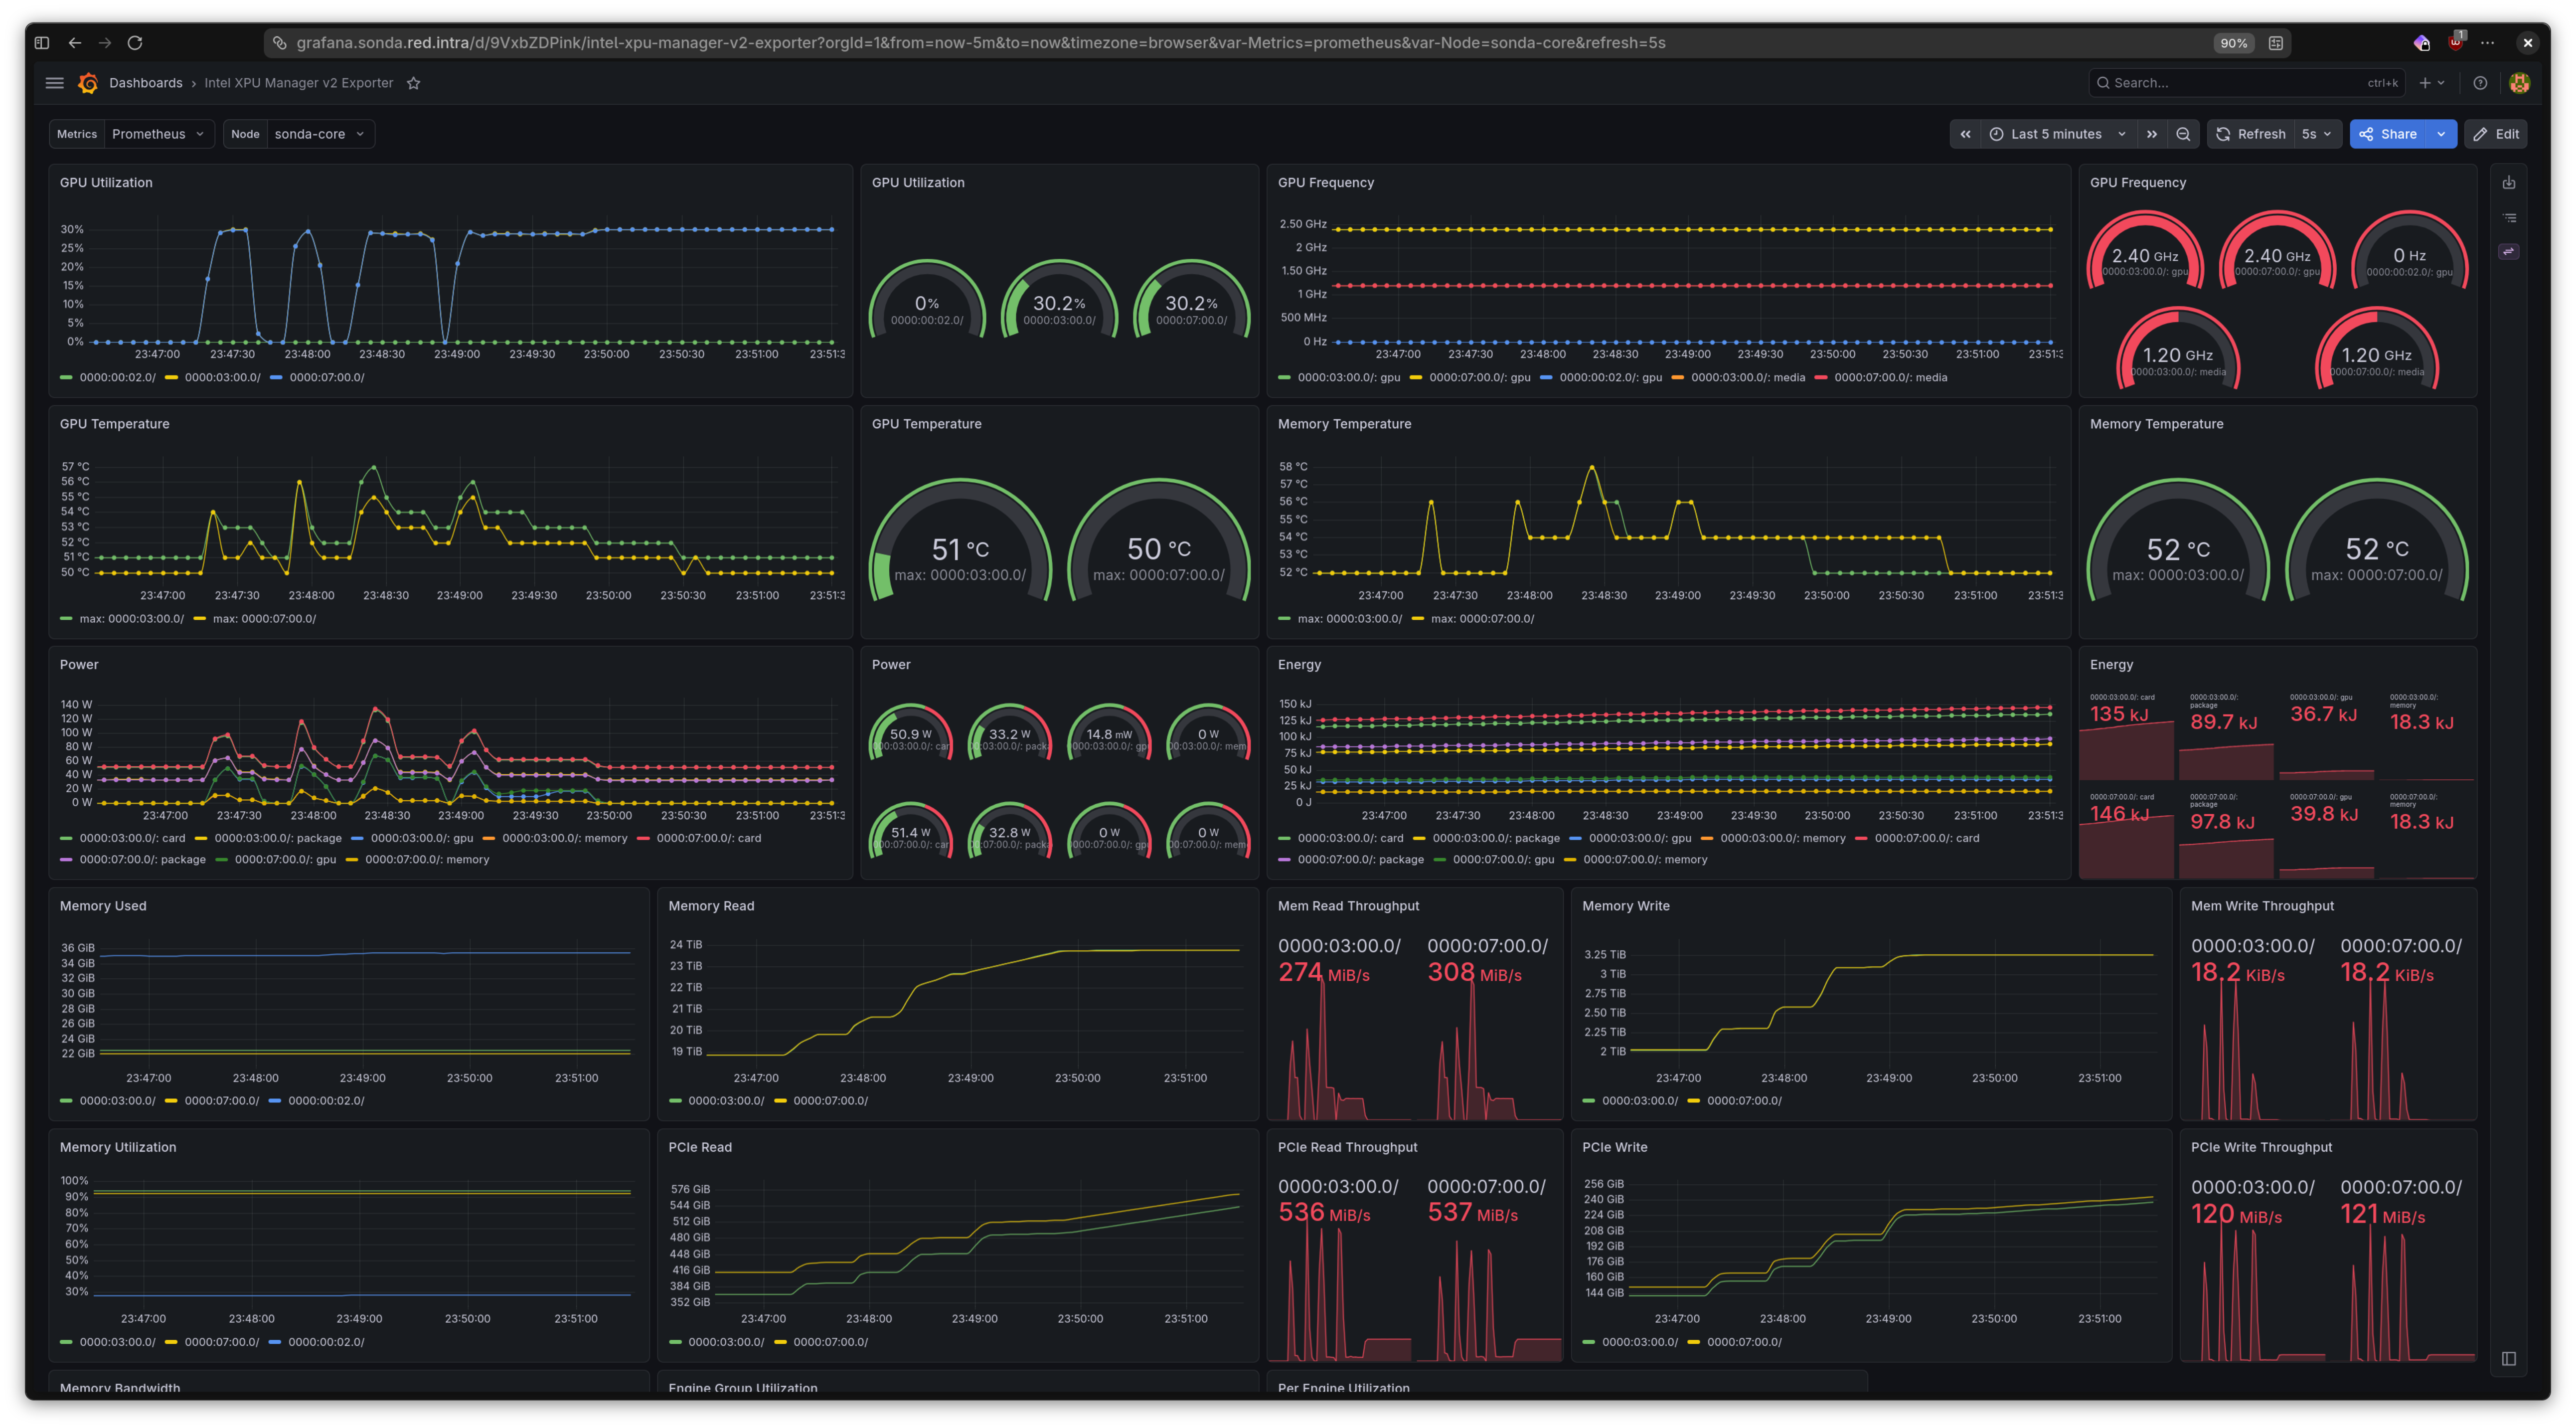Image resolution: width=2576 pixels, height=1428 pixels.
Task: Open the purple privacy lock extension icon
Action: (2421, 43)
